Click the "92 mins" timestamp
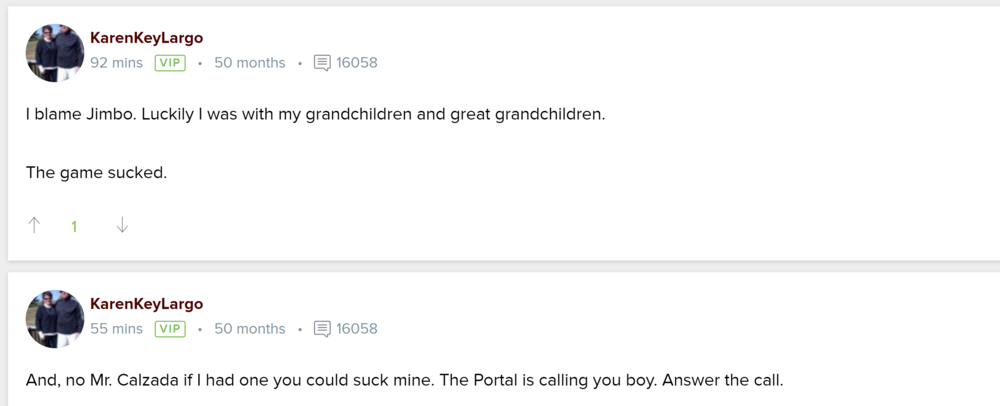The width and height of the screenshot is (1000, 406). tap(116, 63)
